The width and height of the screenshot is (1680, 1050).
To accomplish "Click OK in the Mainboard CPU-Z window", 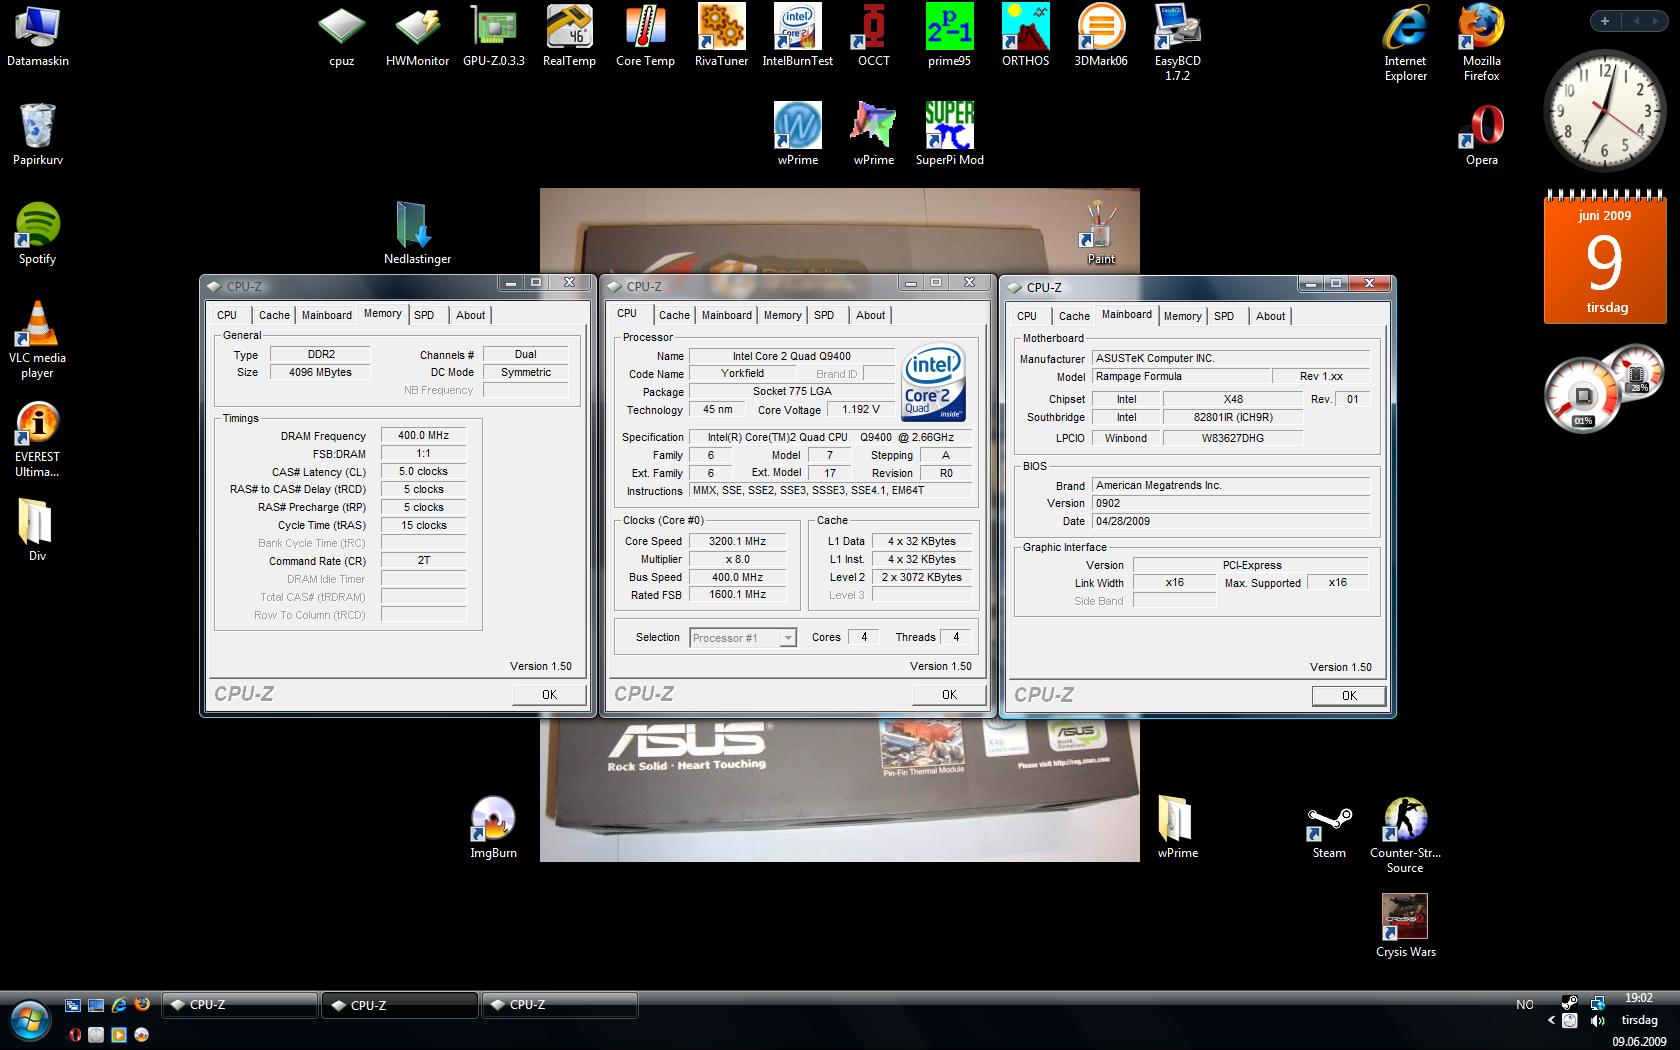I will pyautogui.click(x=1349, y=695).
